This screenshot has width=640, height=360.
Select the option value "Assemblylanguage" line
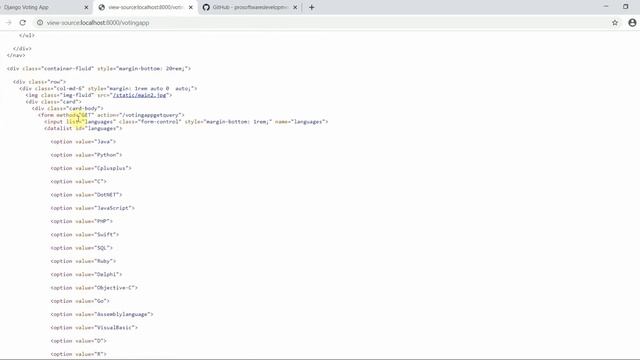click(102, 314)
